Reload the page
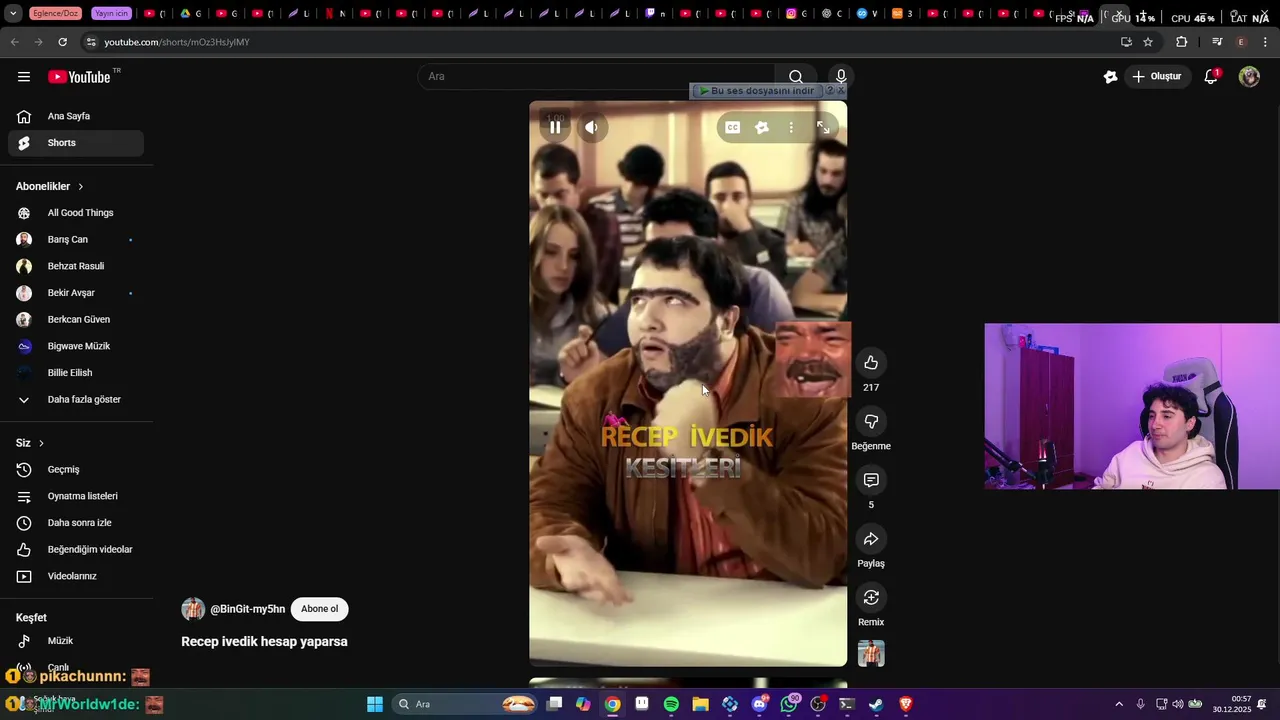1280x720 pixels. pyautogui.click(x=62, y=42)
